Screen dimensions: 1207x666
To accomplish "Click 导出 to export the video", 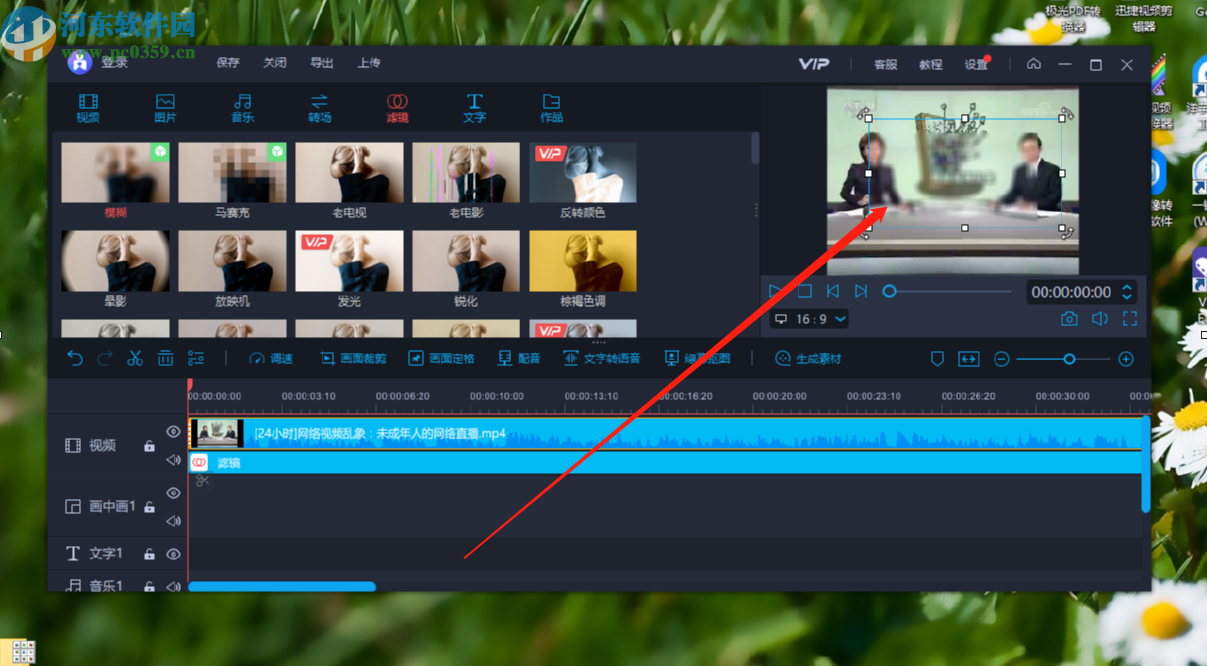I will pyautogui.click(x=322, y=63).
